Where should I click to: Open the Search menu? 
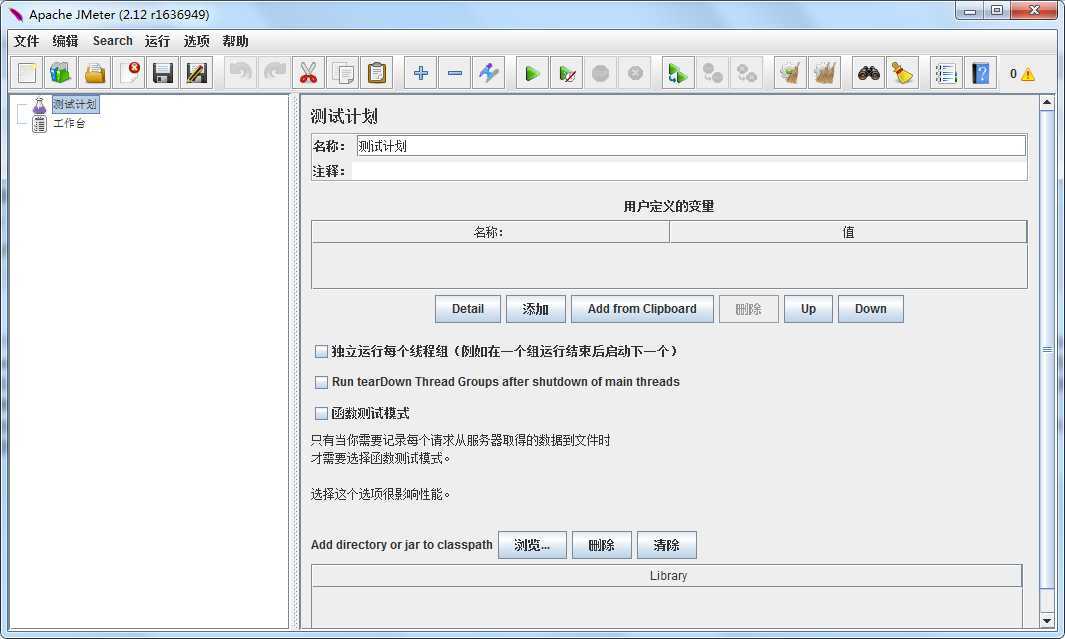[x=113, y=41]
